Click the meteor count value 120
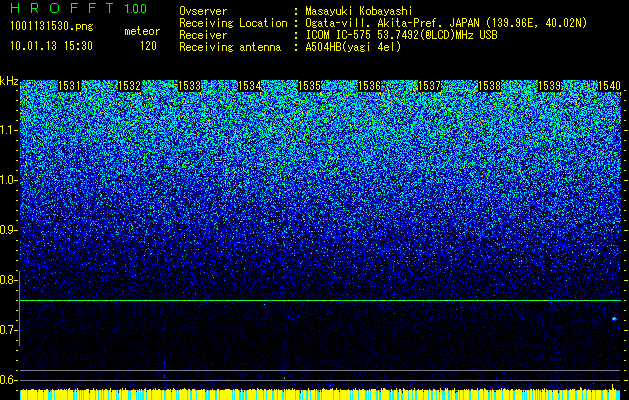The height and width of the screenshot is (400, 629). coord(148,46)
